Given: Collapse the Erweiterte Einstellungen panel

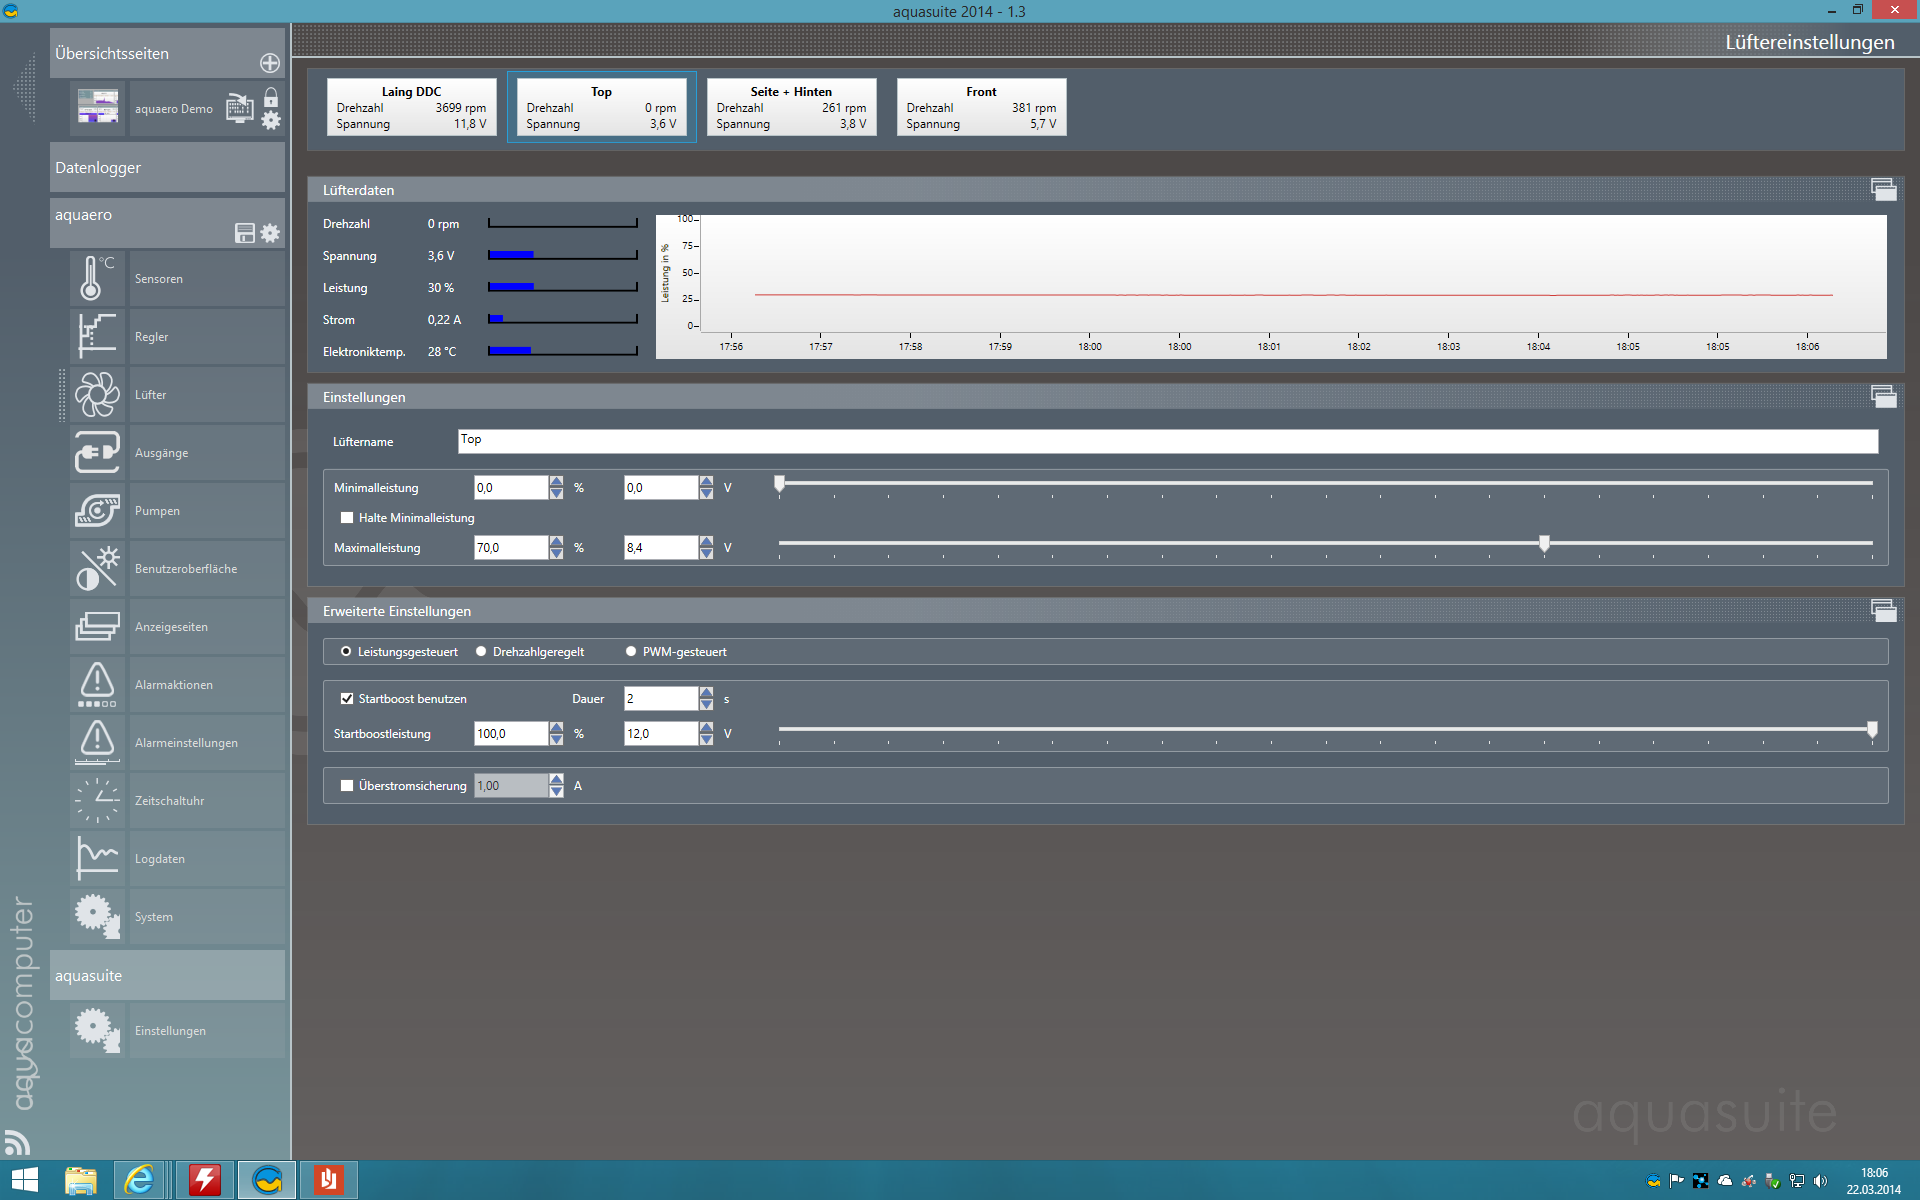Looking at the screenshot, I should point(1883,611).
